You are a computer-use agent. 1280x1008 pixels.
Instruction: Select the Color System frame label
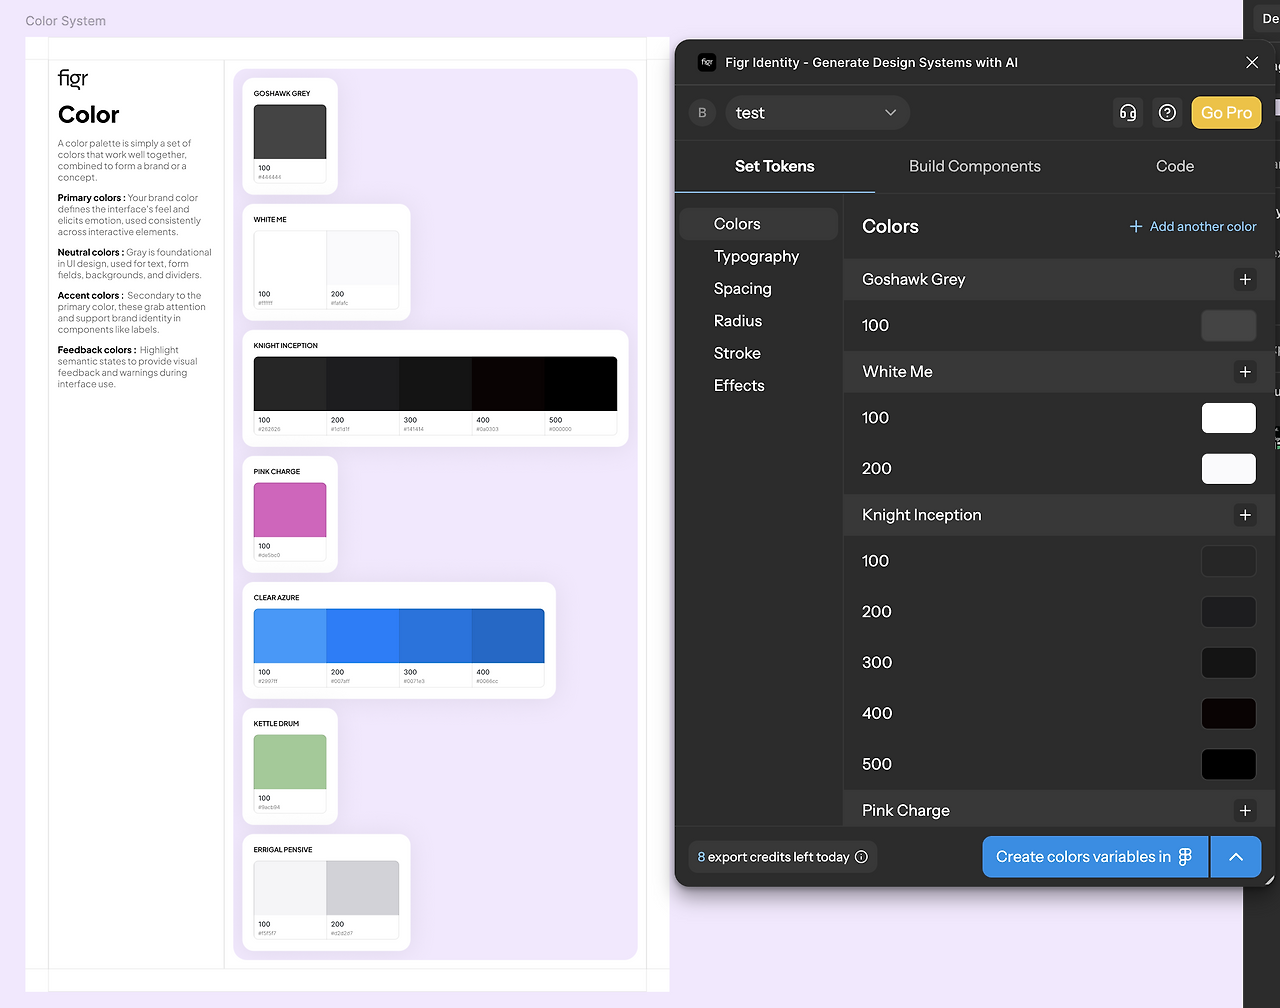pos(65,21)
